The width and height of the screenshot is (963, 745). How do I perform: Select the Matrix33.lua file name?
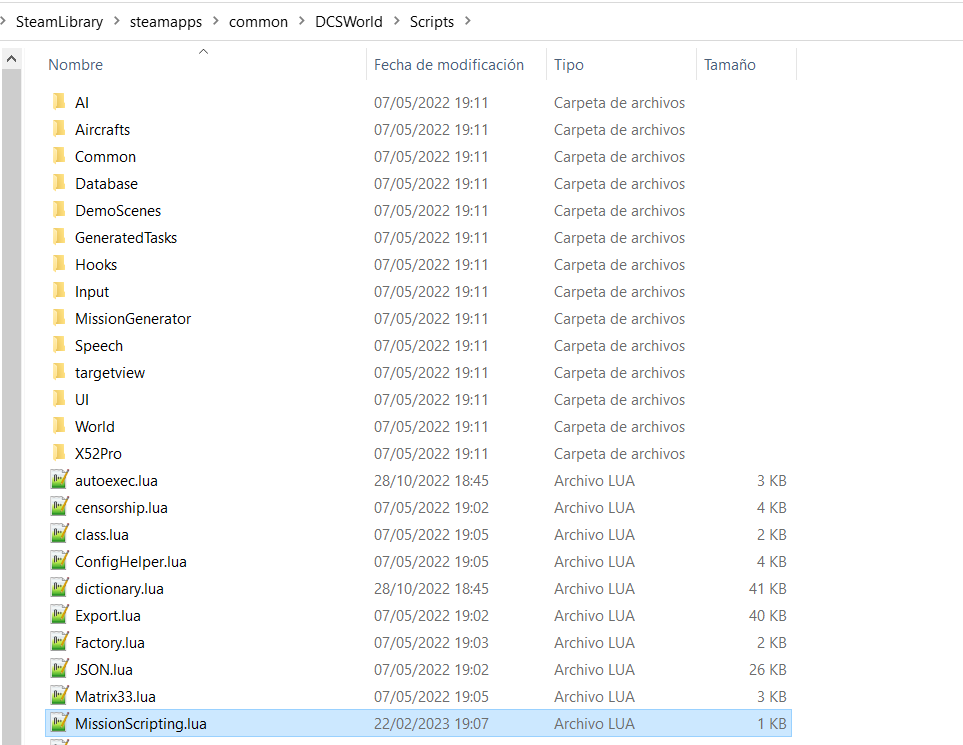pos(115,697)
